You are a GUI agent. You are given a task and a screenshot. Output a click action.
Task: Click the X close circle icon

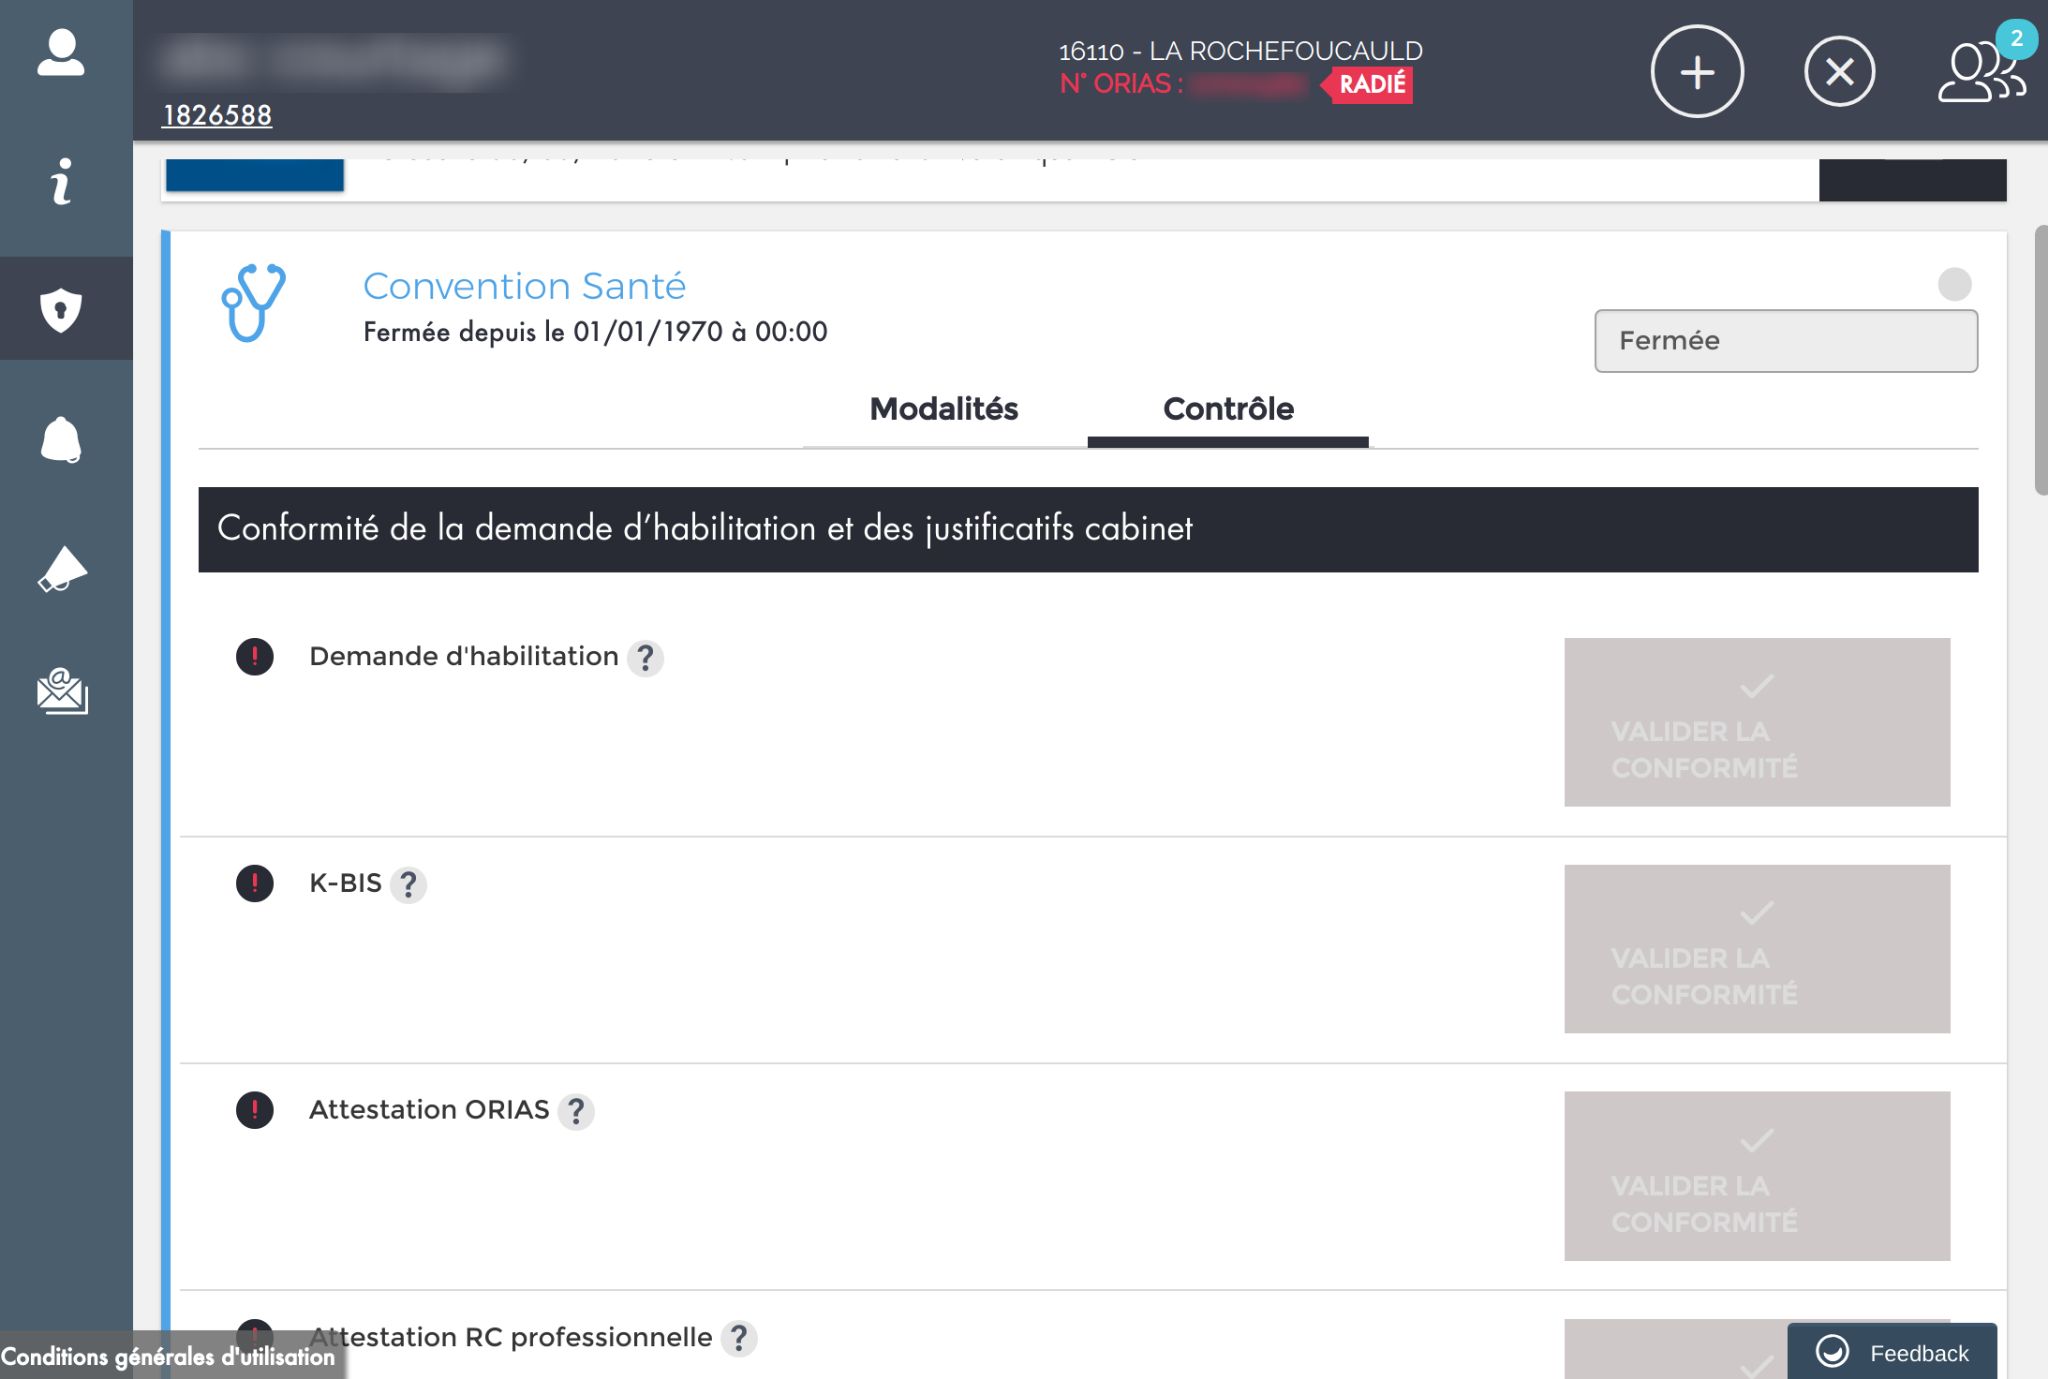pyautogui.click(x=1839, y=71)
